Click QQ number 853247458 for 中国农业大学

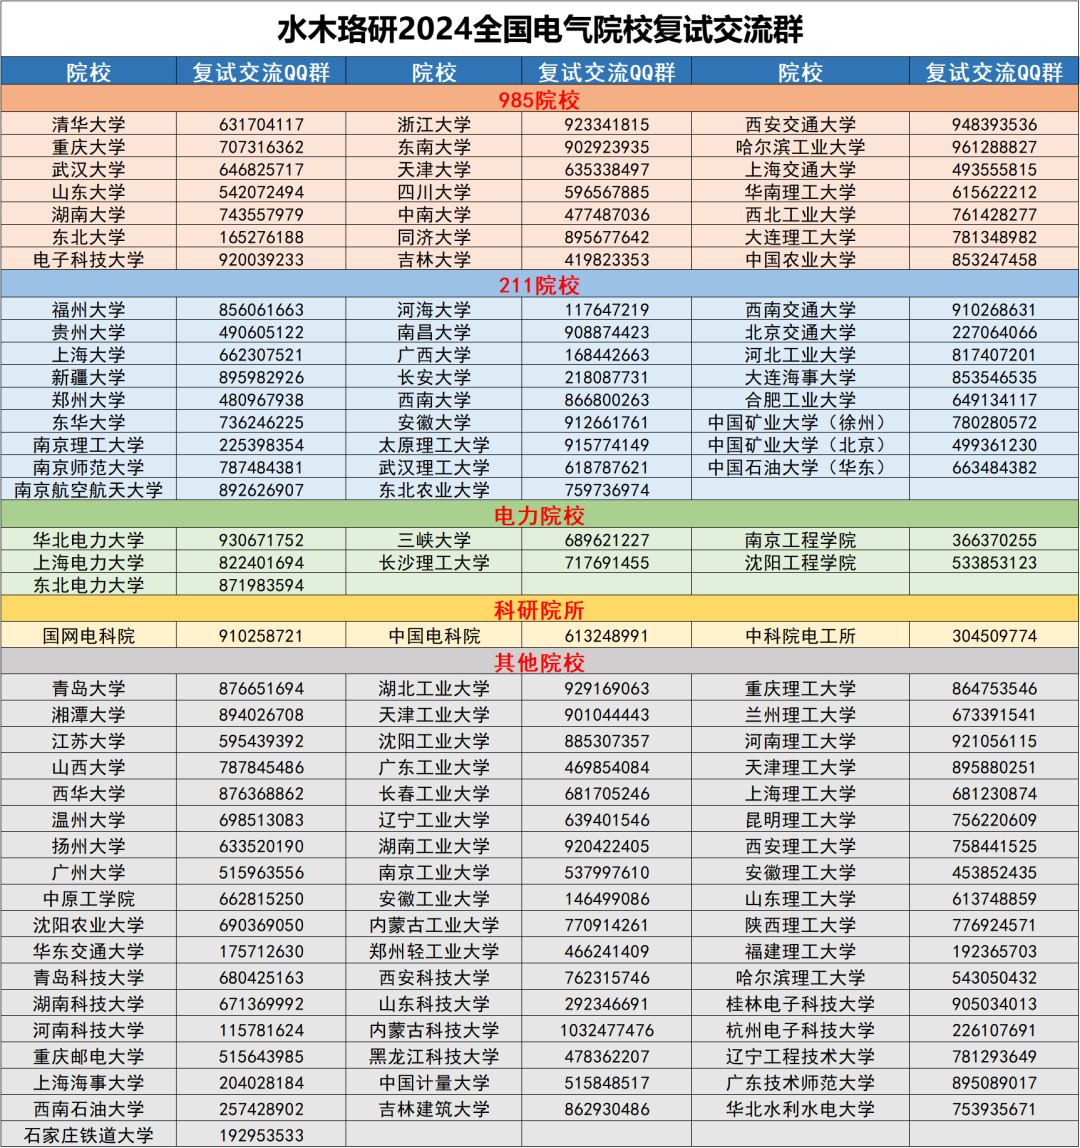(994, 260)
